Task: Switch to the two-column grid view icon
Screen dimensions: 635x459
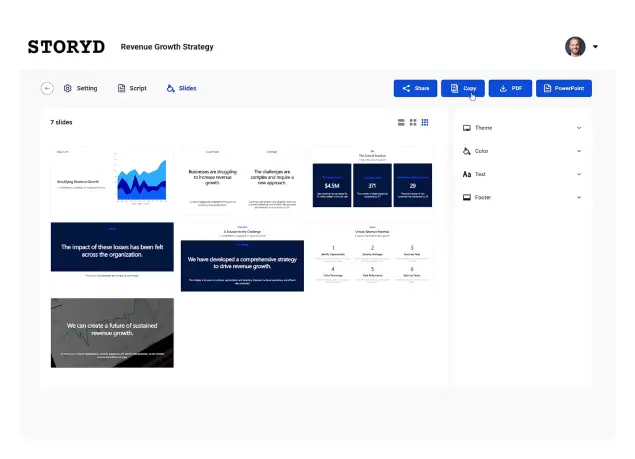Action: point(413,122)
